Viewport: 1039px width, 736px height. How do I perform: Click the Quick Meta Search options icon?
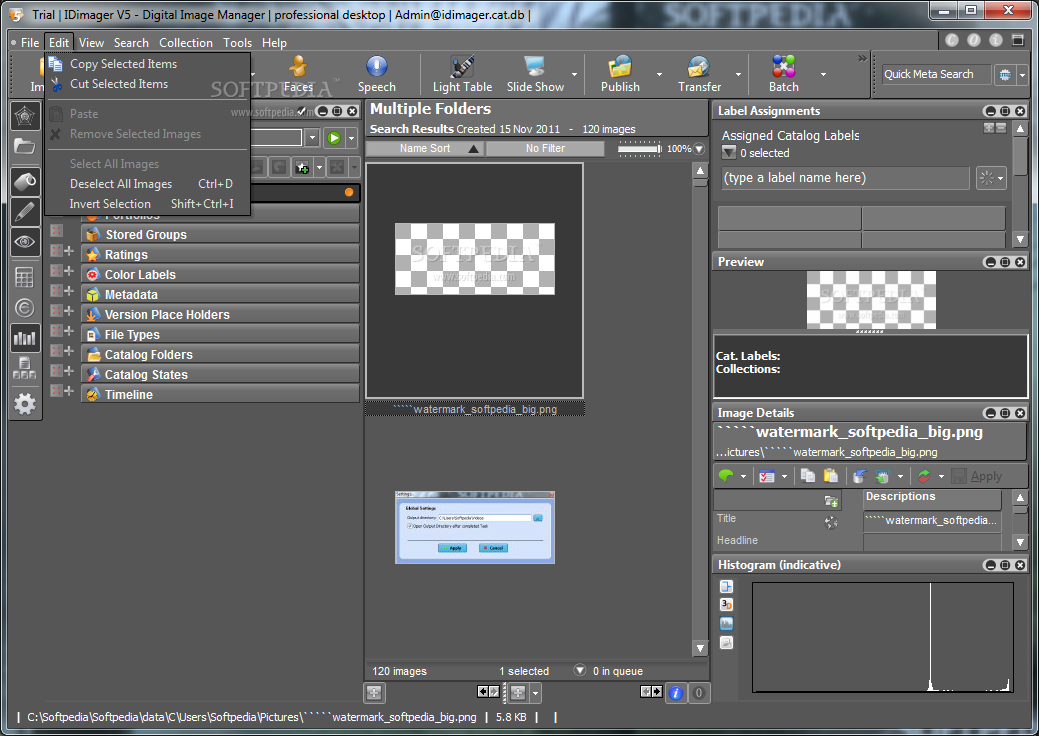pyautogui.click(x=1005, y=74)
